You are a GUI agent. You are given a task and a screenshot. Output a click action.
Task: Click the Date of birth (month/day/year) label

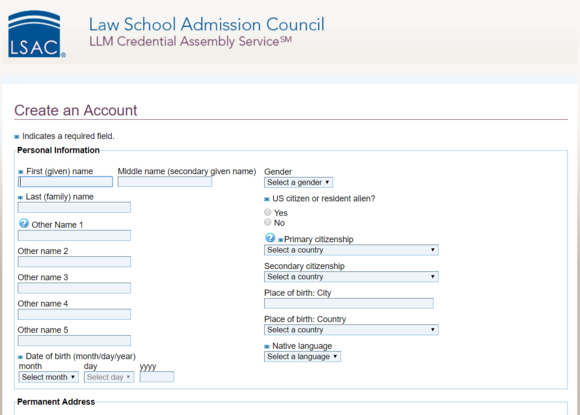(x=81, y=356)
